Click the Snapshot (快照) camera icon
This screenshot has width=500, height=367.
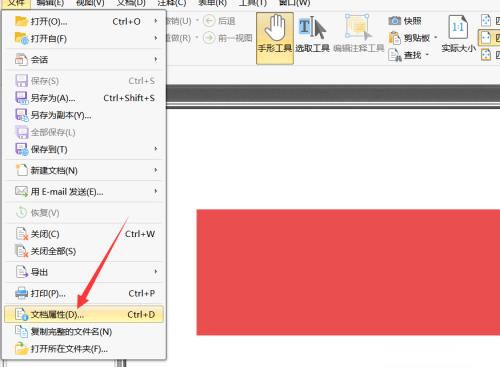395,21
